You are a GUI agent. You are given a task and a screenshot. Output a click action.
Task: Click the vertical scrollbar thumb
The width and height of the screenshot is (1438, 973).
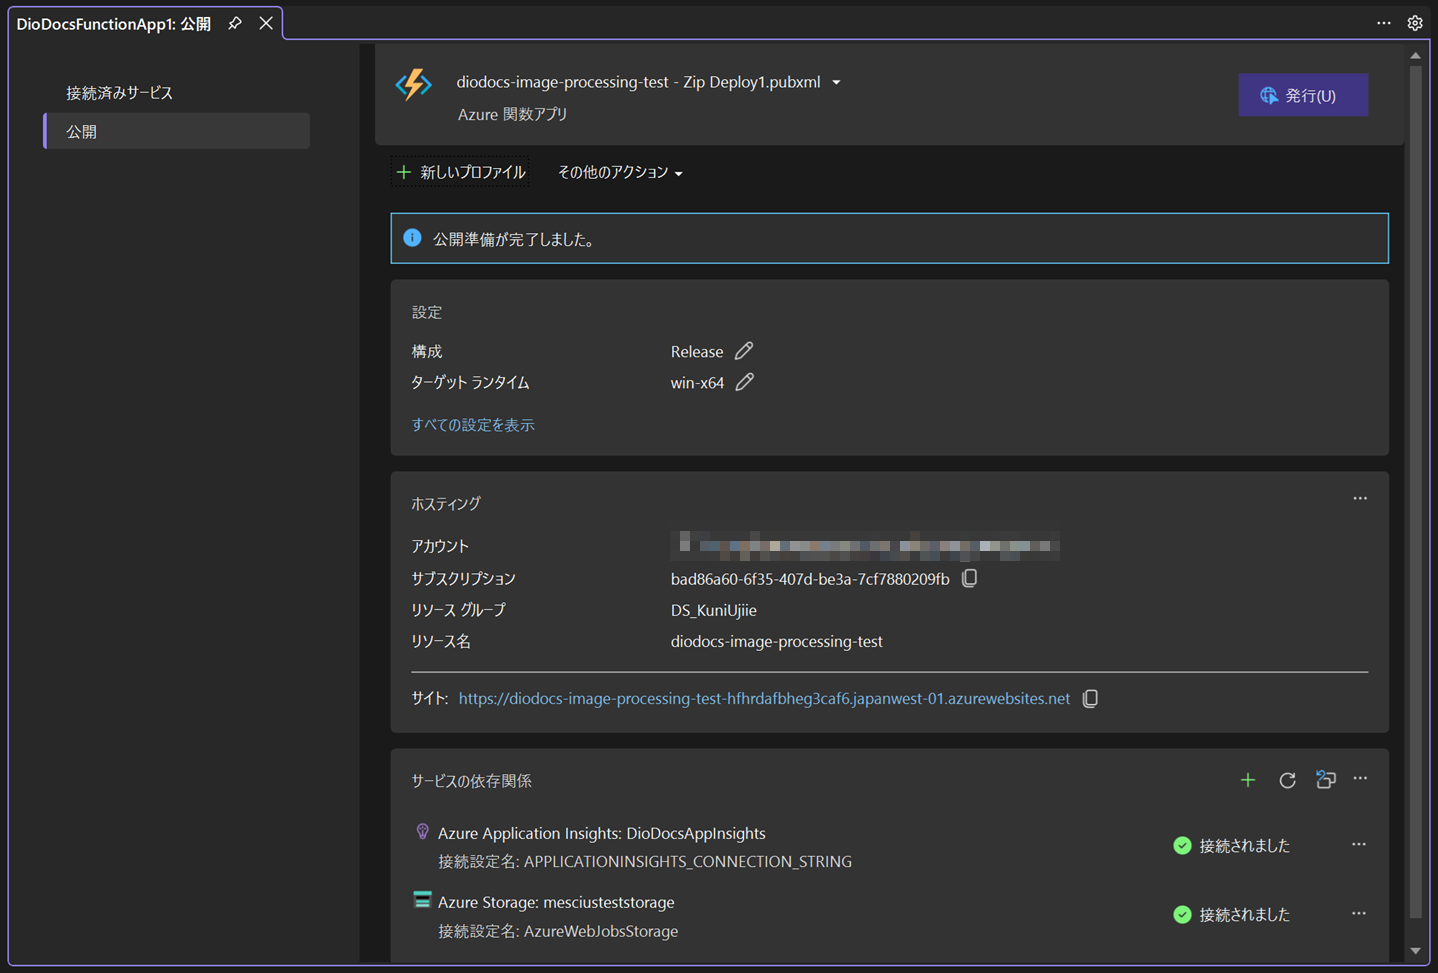click(x=1415, y=491)
